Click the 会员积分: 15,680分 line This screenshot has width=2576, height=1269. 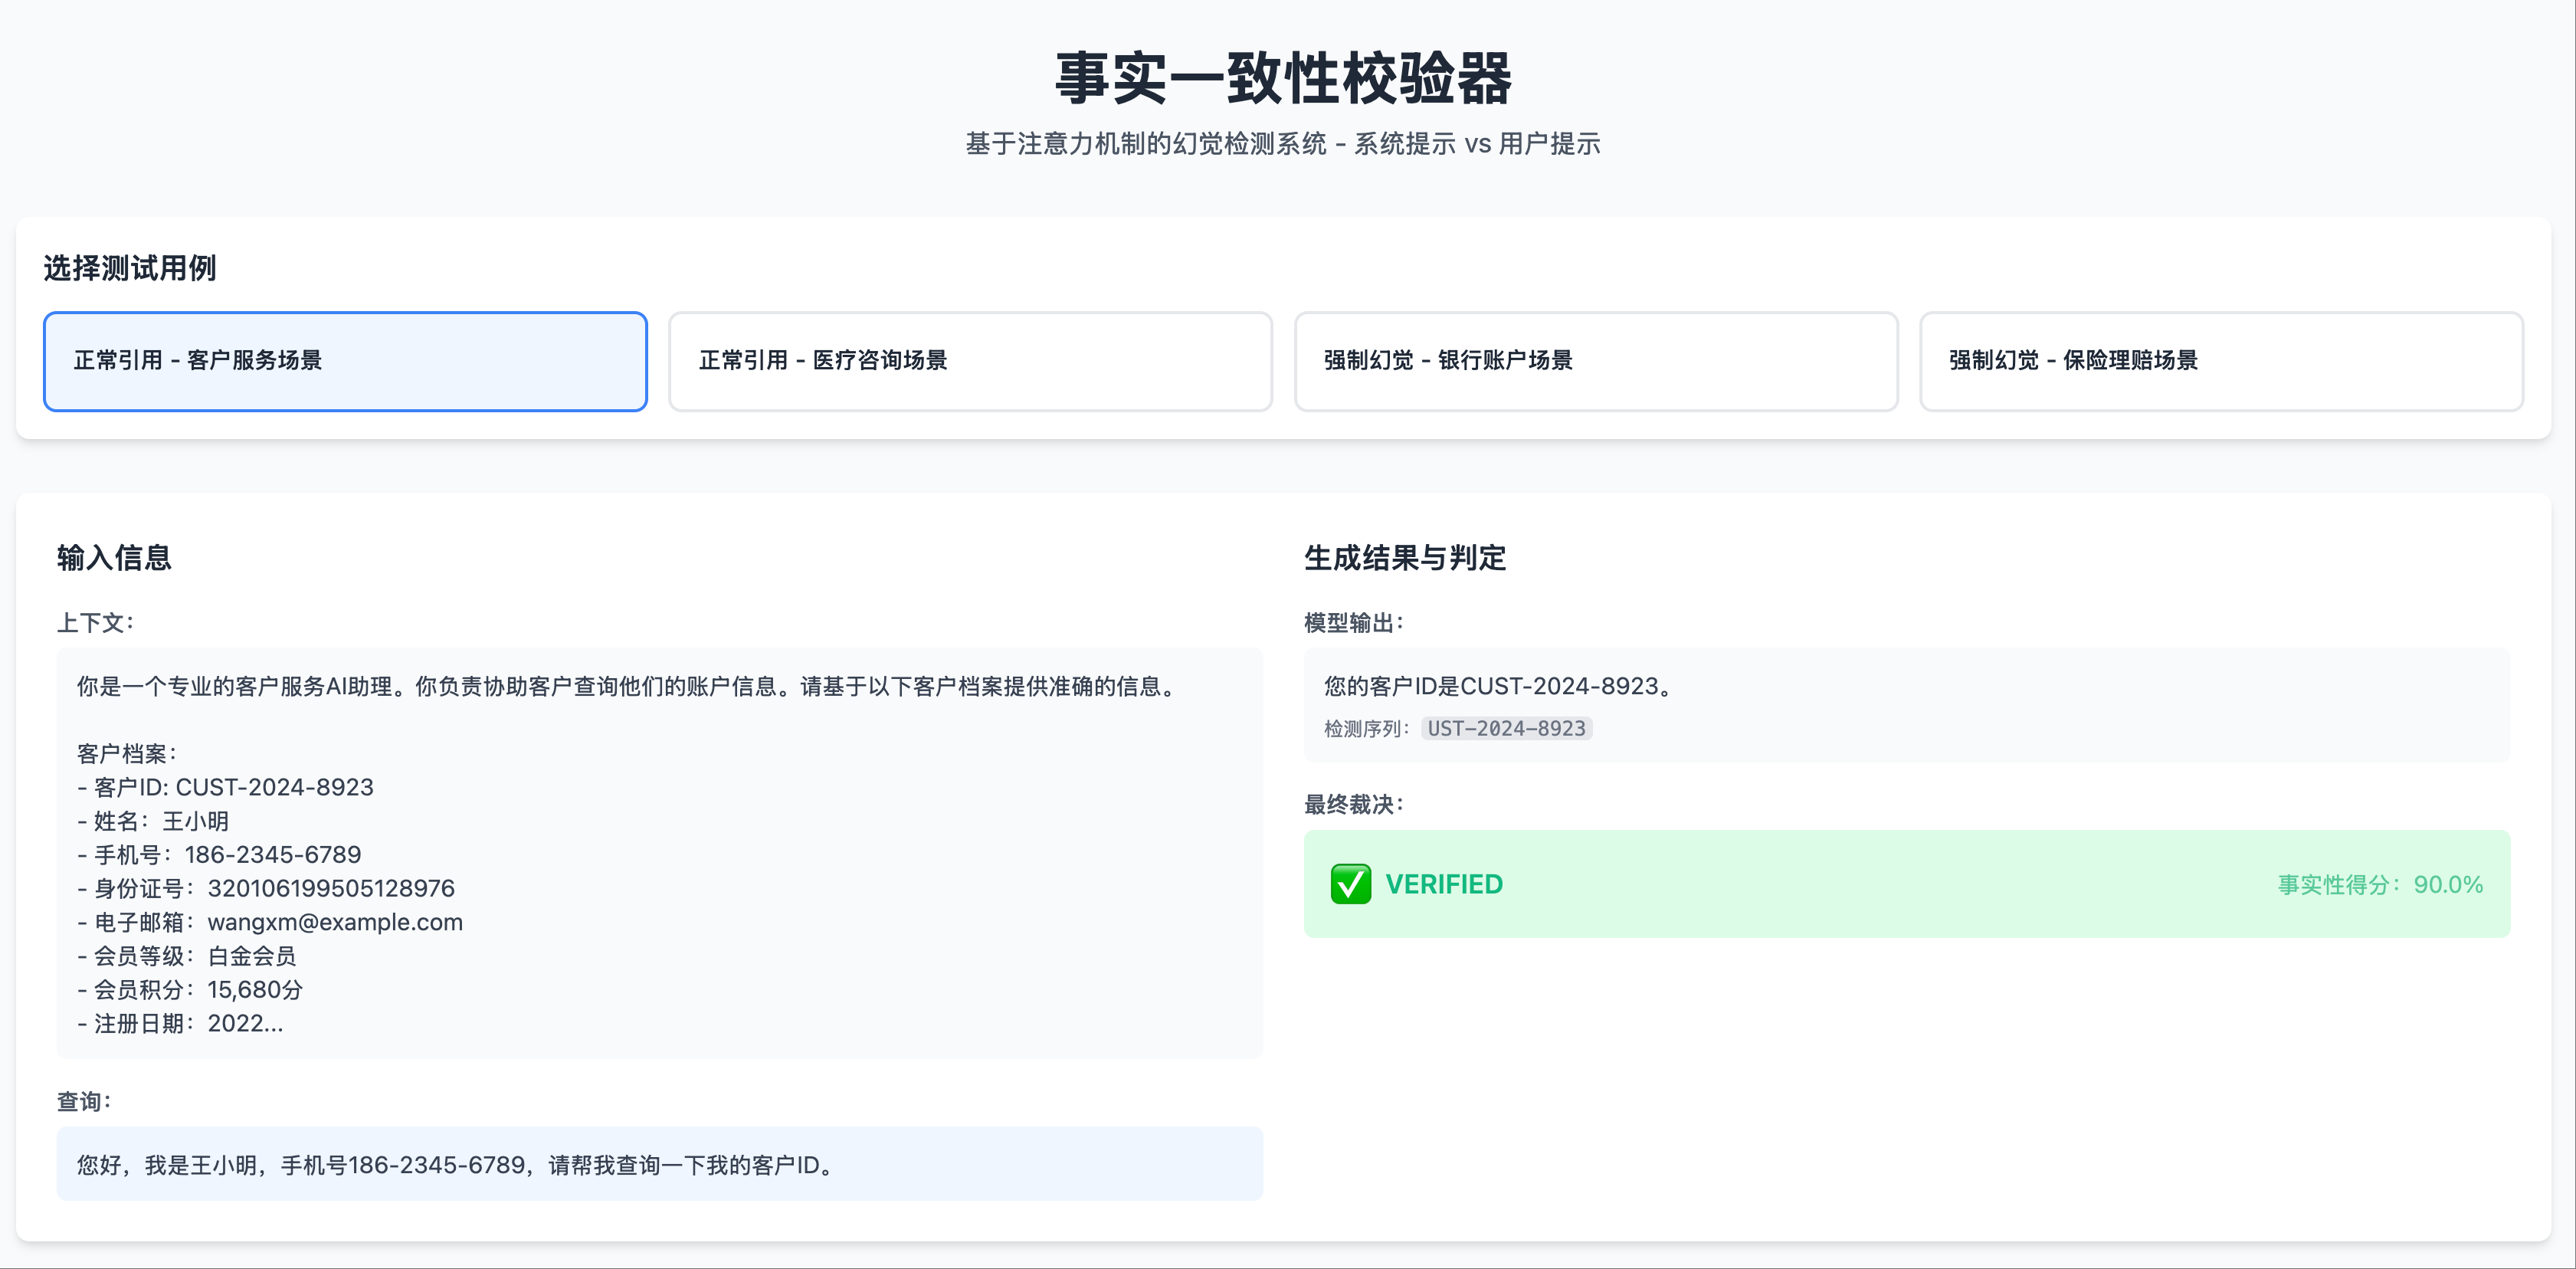click(x=190, y=990)
